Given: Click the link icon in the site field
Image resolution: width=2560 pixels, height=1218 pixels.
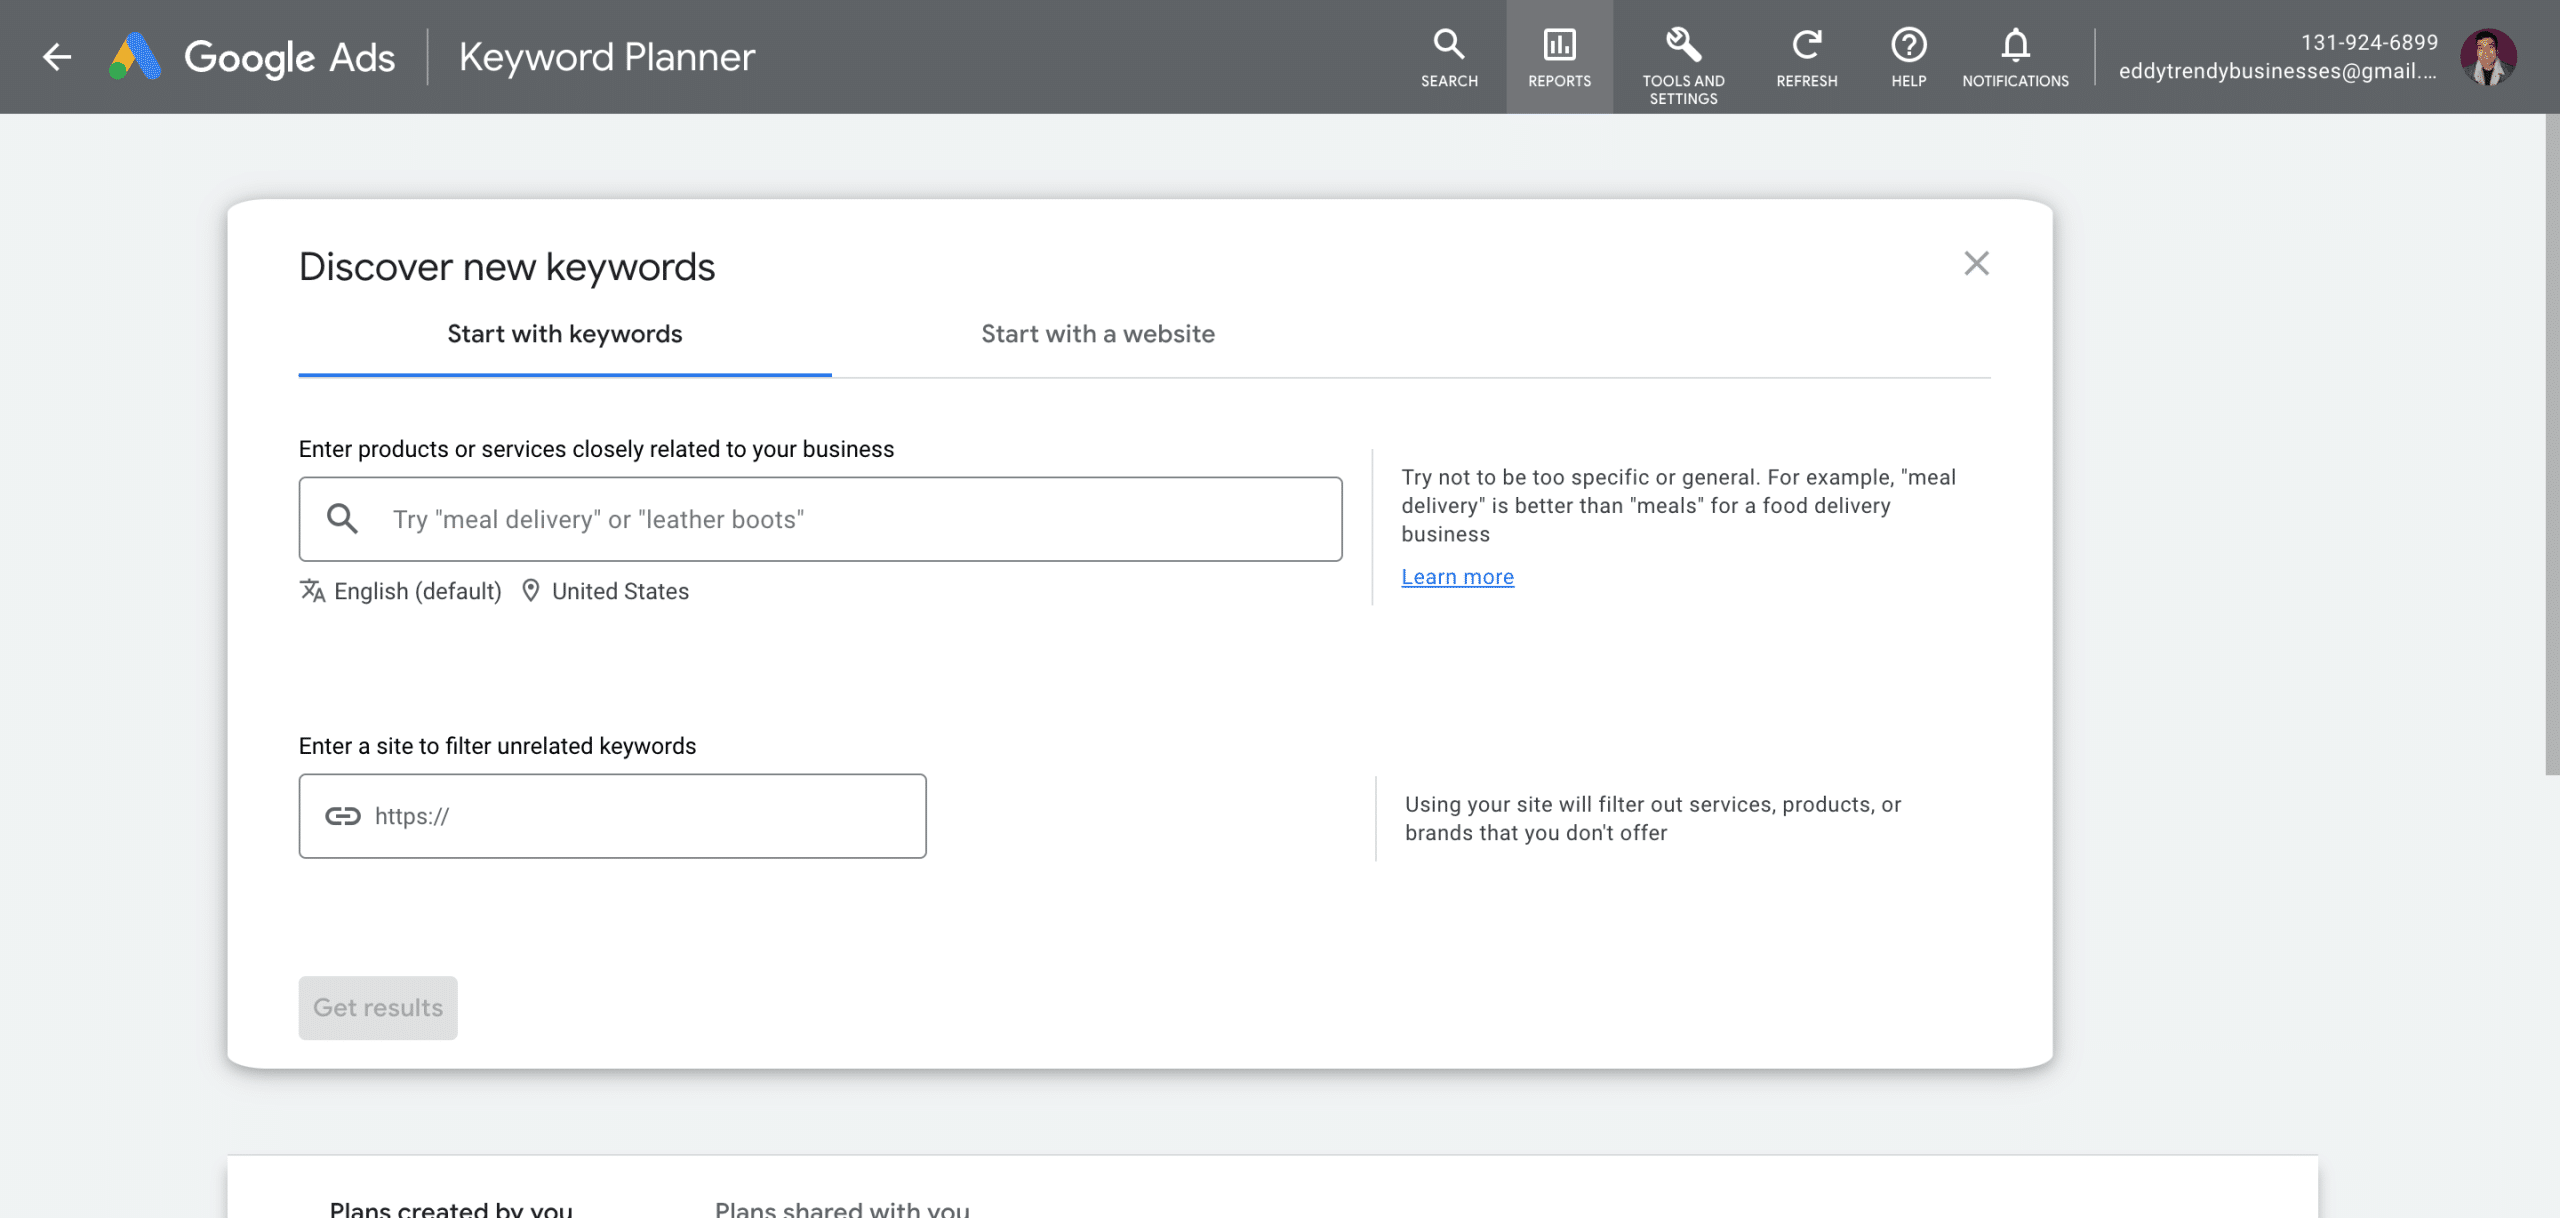Looking at the screenshot, I should click(x=341, y=816).
